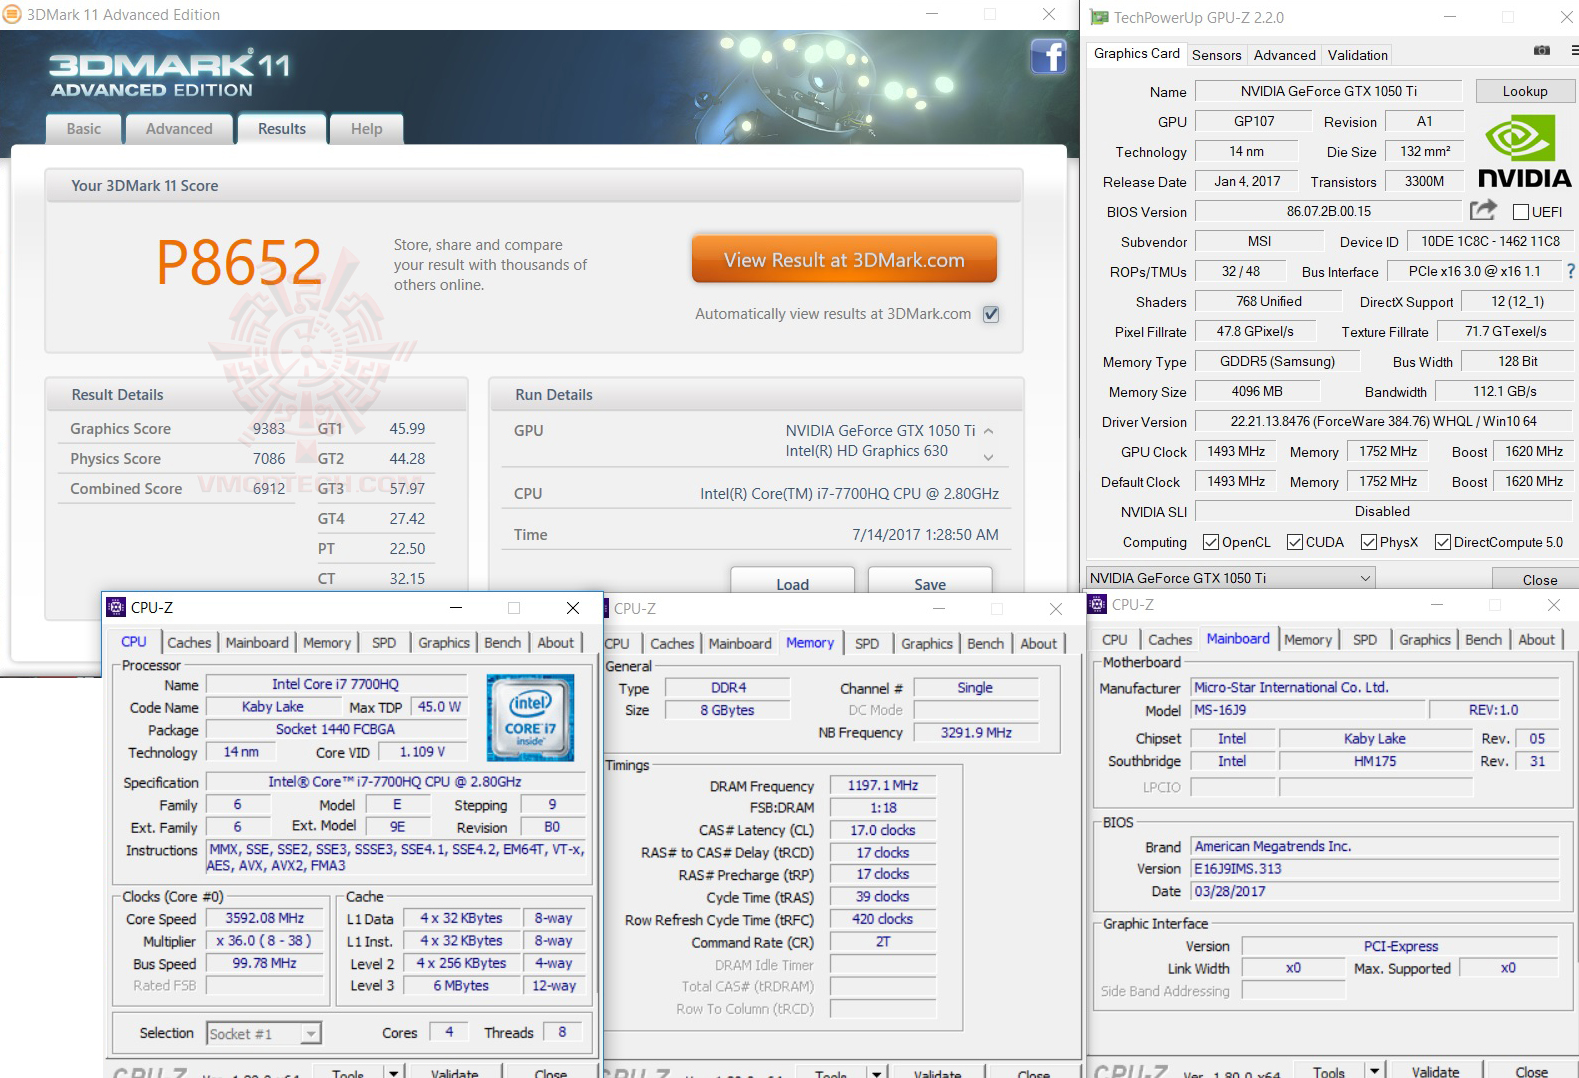
Task: Switch to the Advanced tab in 3DMark
Action: click(179, 129)
